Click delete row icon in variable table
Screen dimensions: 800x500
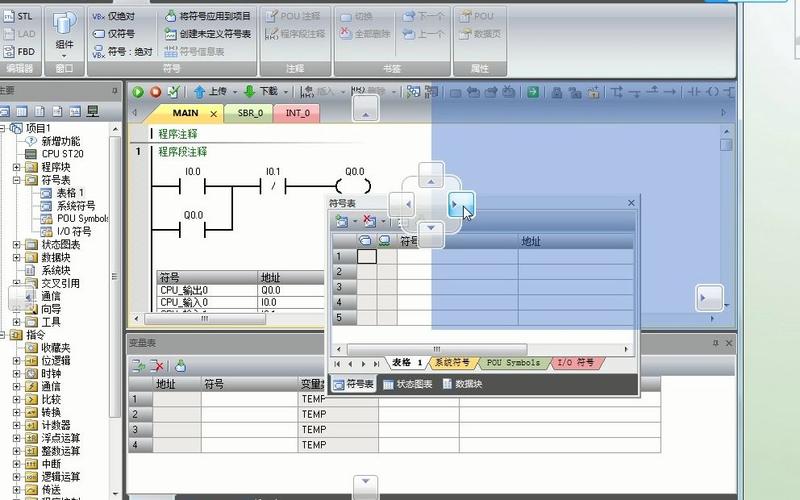tap(157, 366)
